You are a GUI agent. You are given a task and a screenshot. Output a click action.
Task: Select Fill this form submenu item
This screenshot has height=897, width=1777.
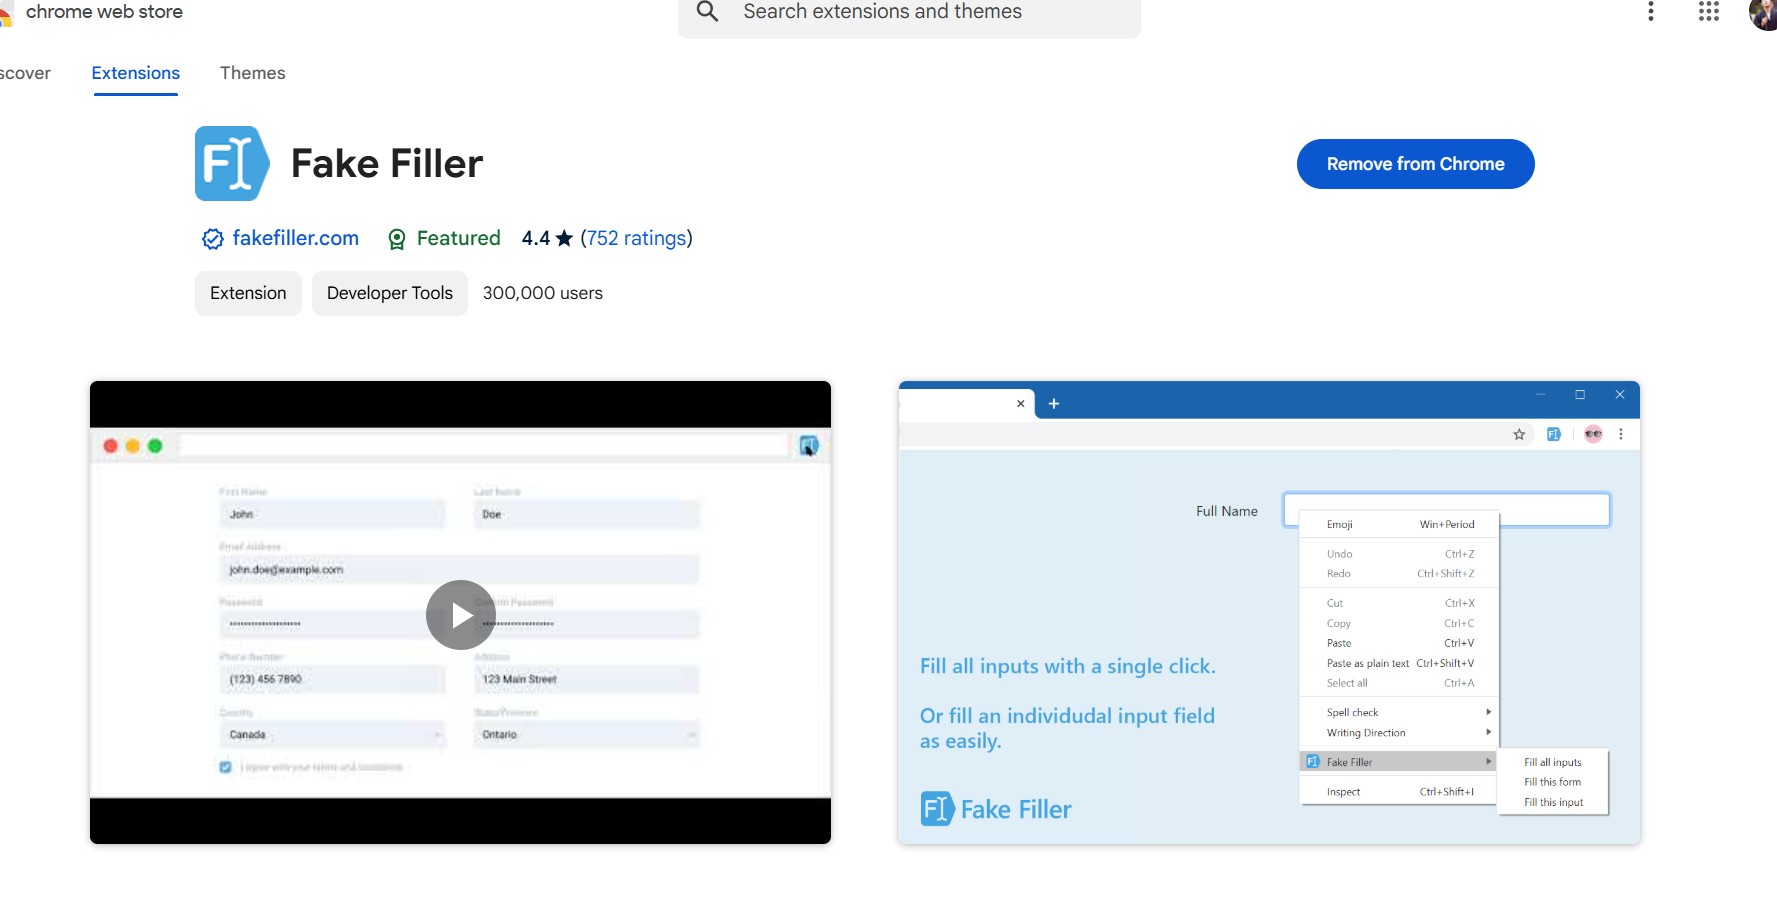(1553, 782)
